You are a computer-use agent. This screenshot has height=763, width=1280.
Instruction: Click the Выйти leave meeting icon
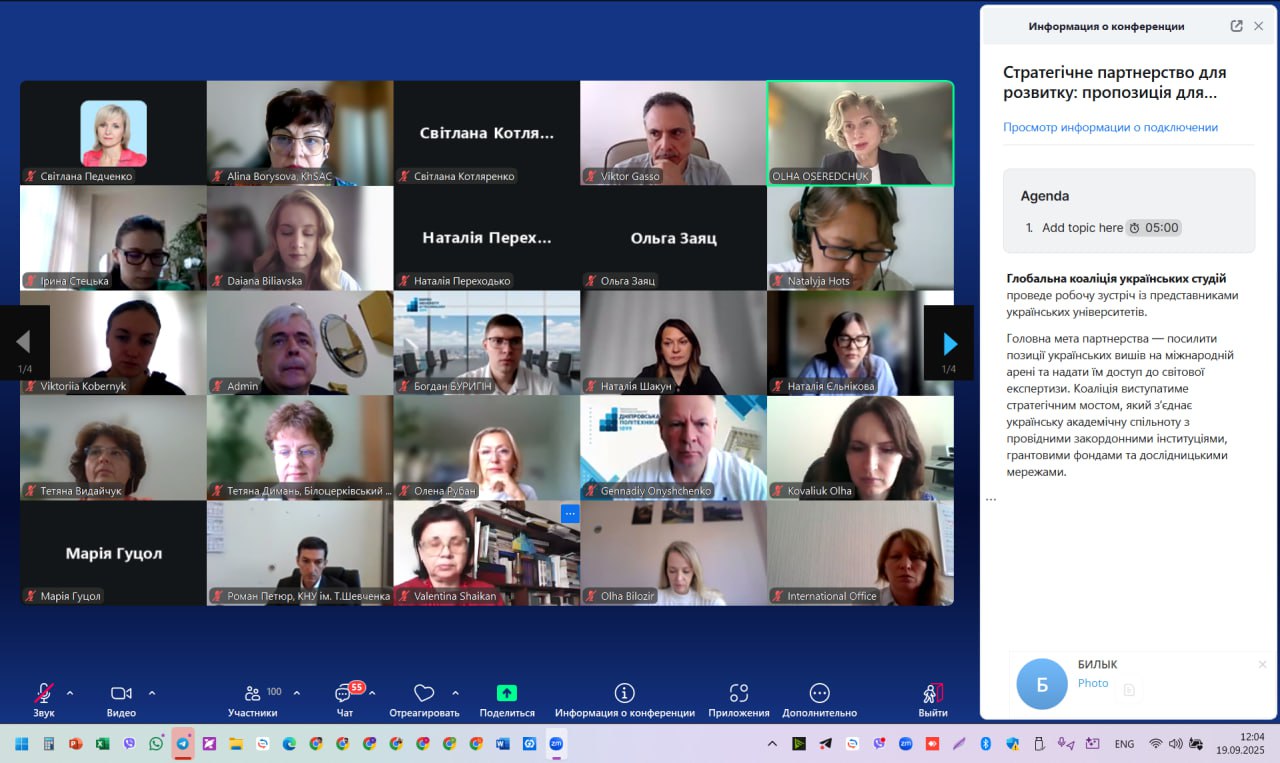[932, 693]
